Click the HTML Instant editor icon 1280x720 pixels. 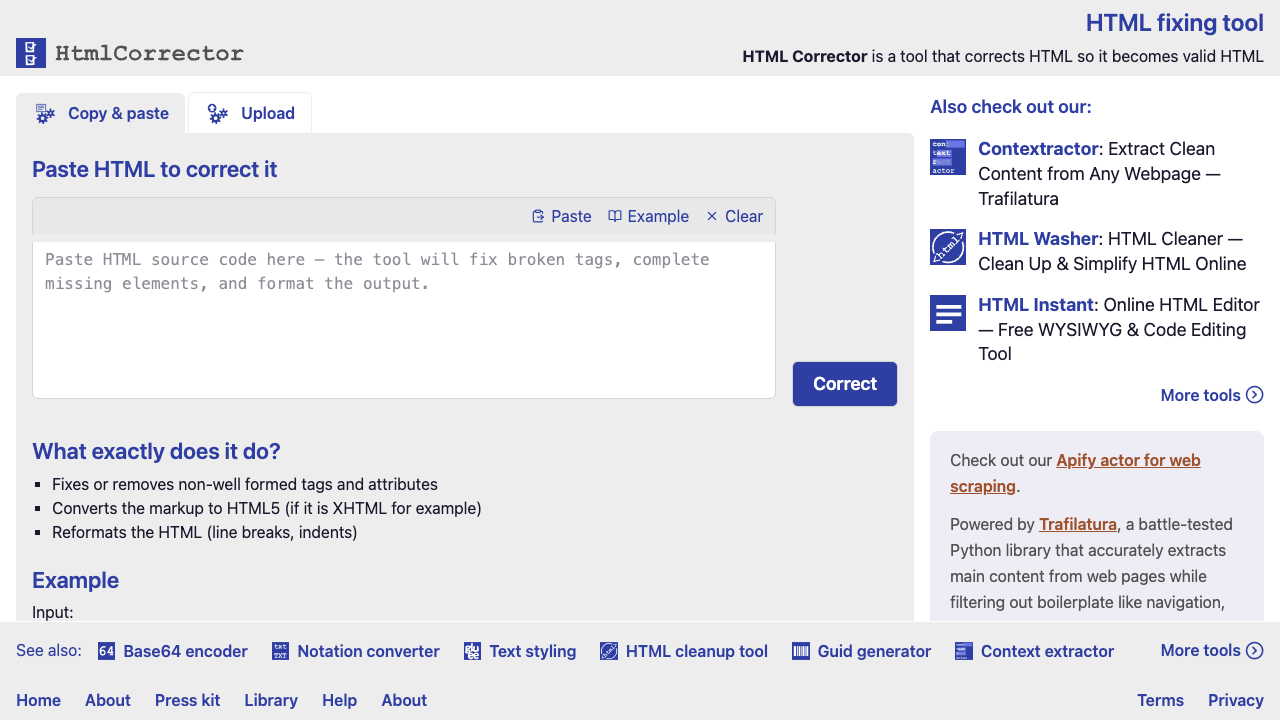947,313
